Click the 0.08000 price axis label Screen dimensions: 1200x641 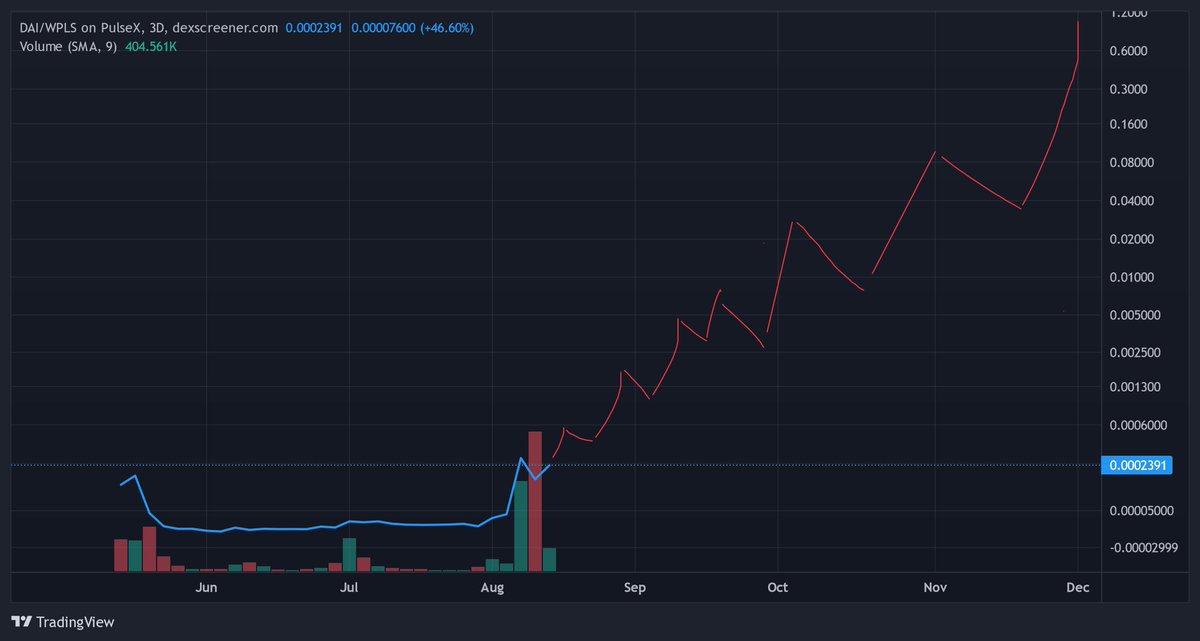click(x=1130, y=163)
